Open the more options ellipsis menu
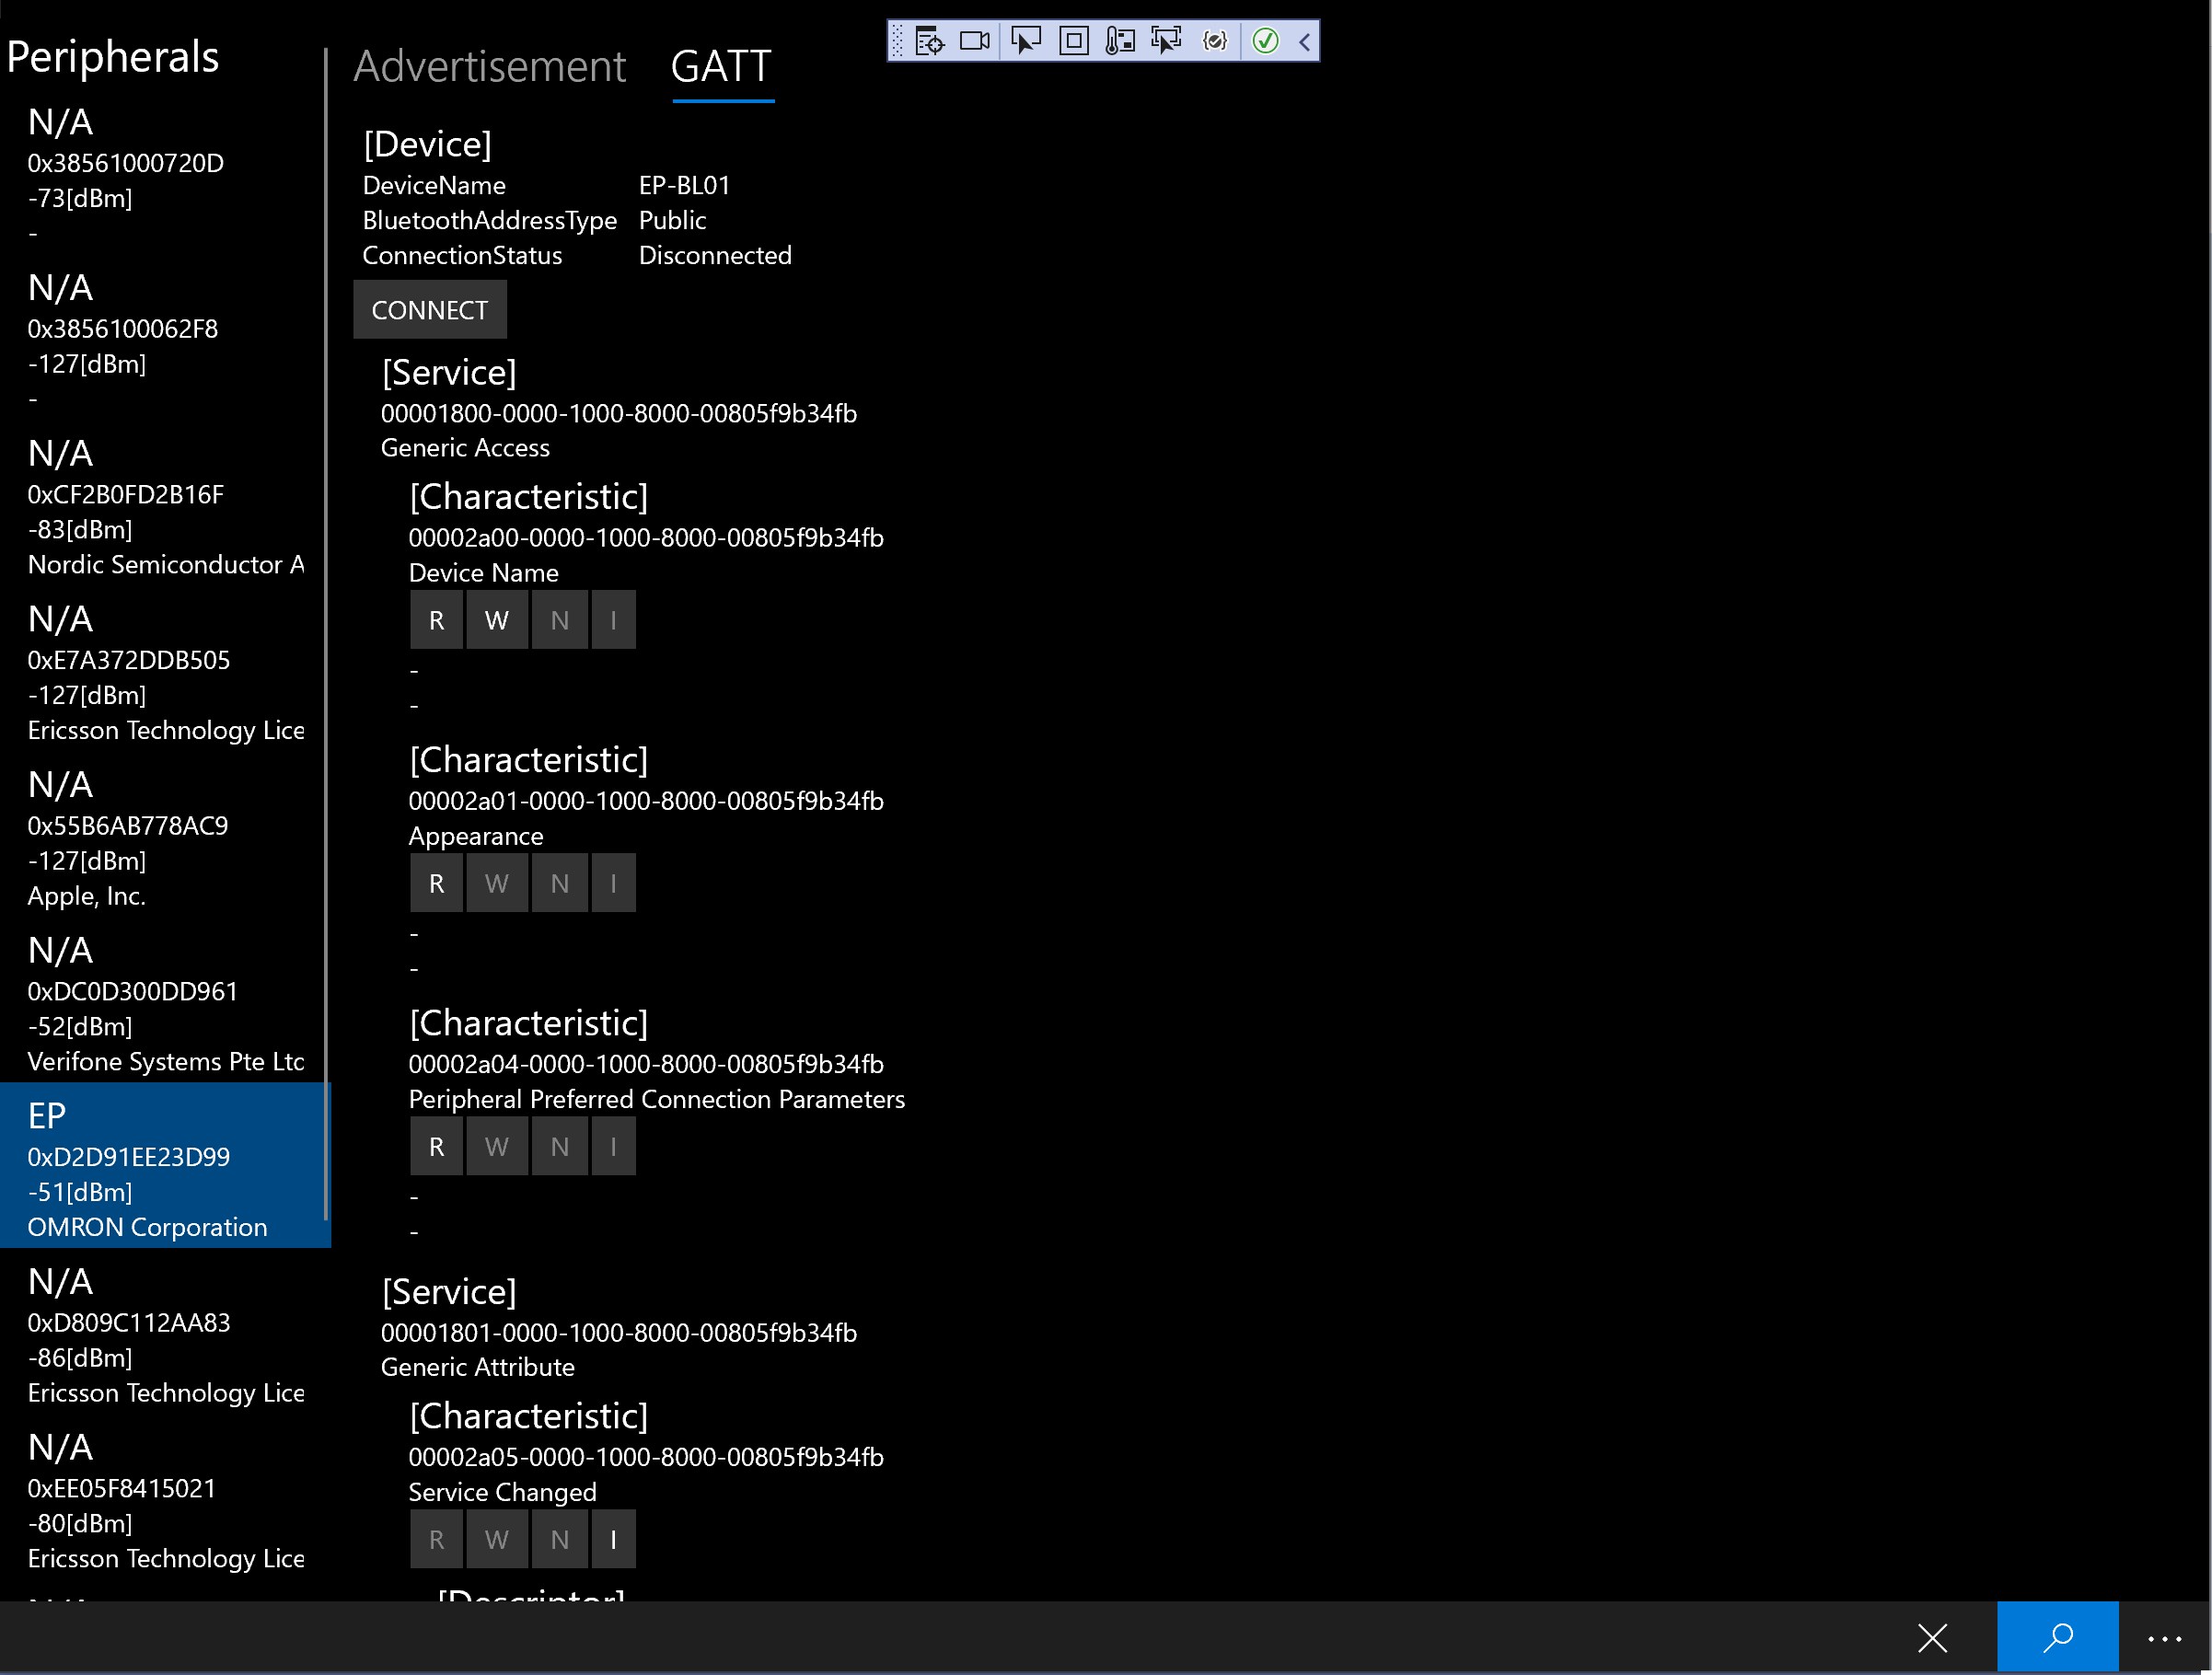The height and width of the screenshot is (1675, 2212). tap(2164, 1638)
